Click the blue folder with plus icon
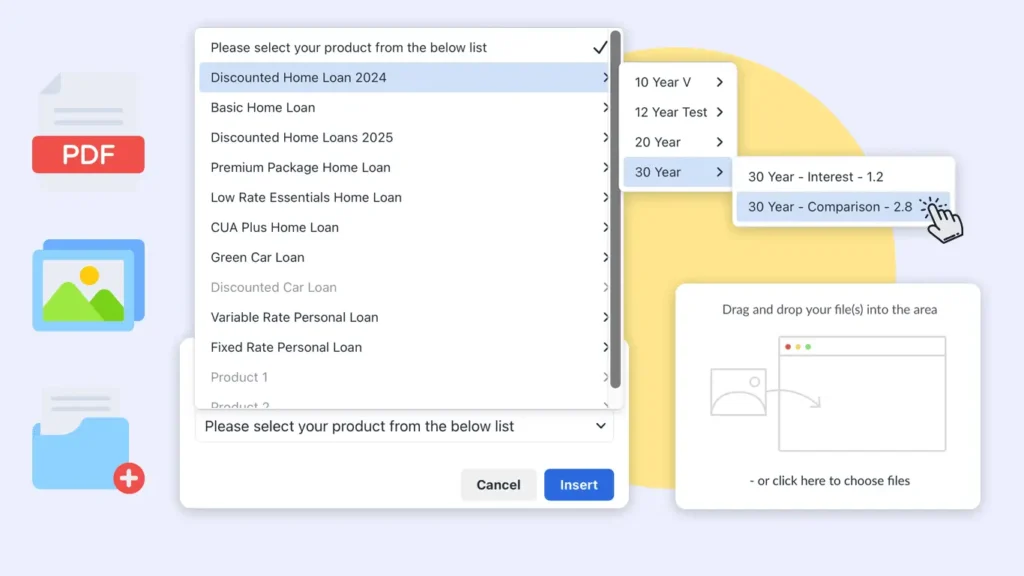Screen dimensions: 1024x576 [88, 440]
